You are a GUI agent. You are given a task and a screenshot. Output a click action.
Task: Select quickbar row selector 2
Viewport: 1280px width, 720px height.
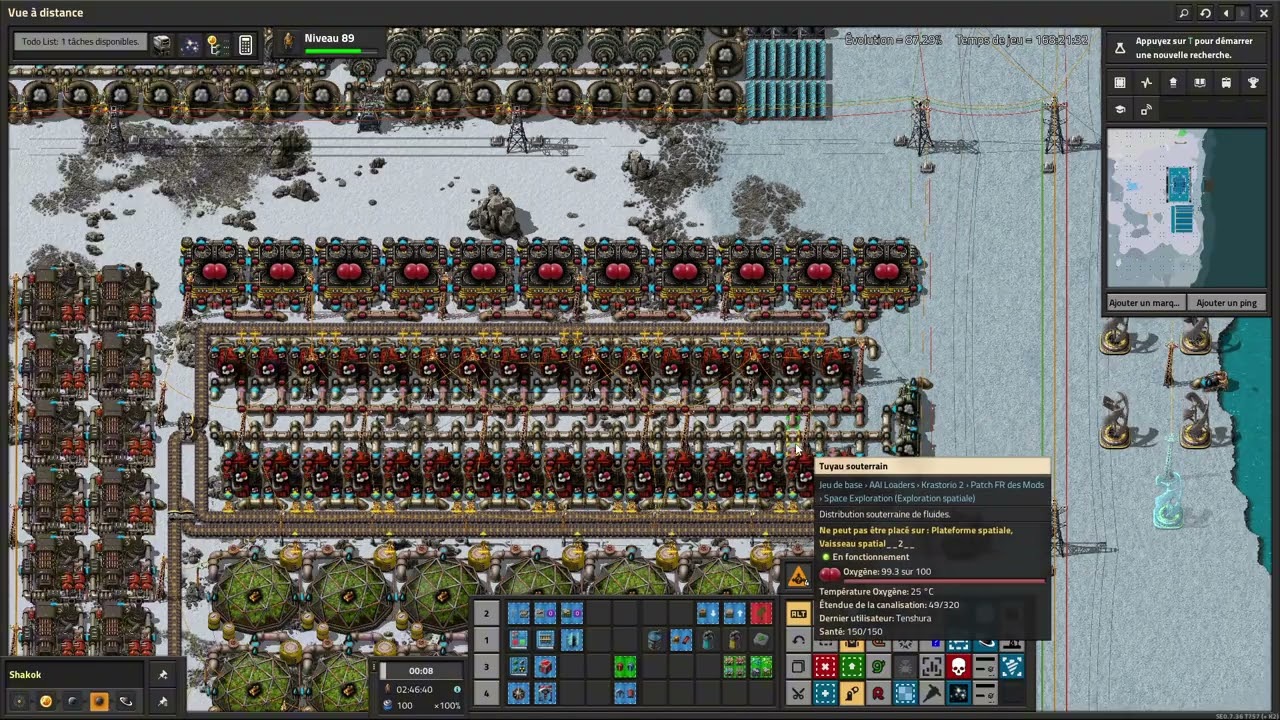point(486,613)
